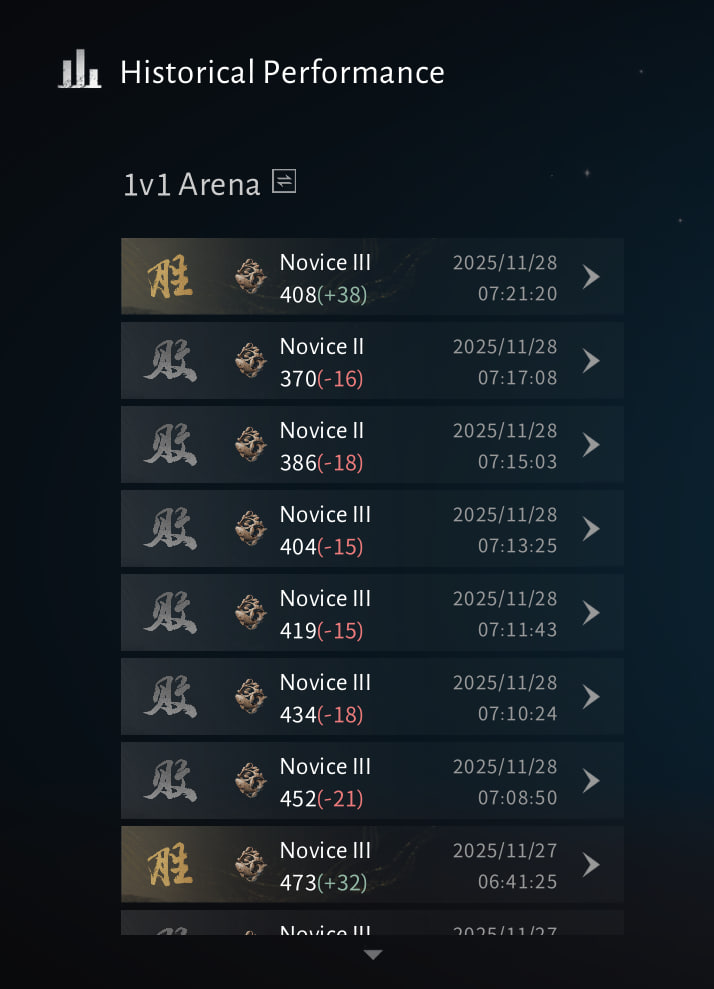Click the Historical Performance bar chart icon
Viewport: 714px width, 989px height.
click(x=80, y=69)
